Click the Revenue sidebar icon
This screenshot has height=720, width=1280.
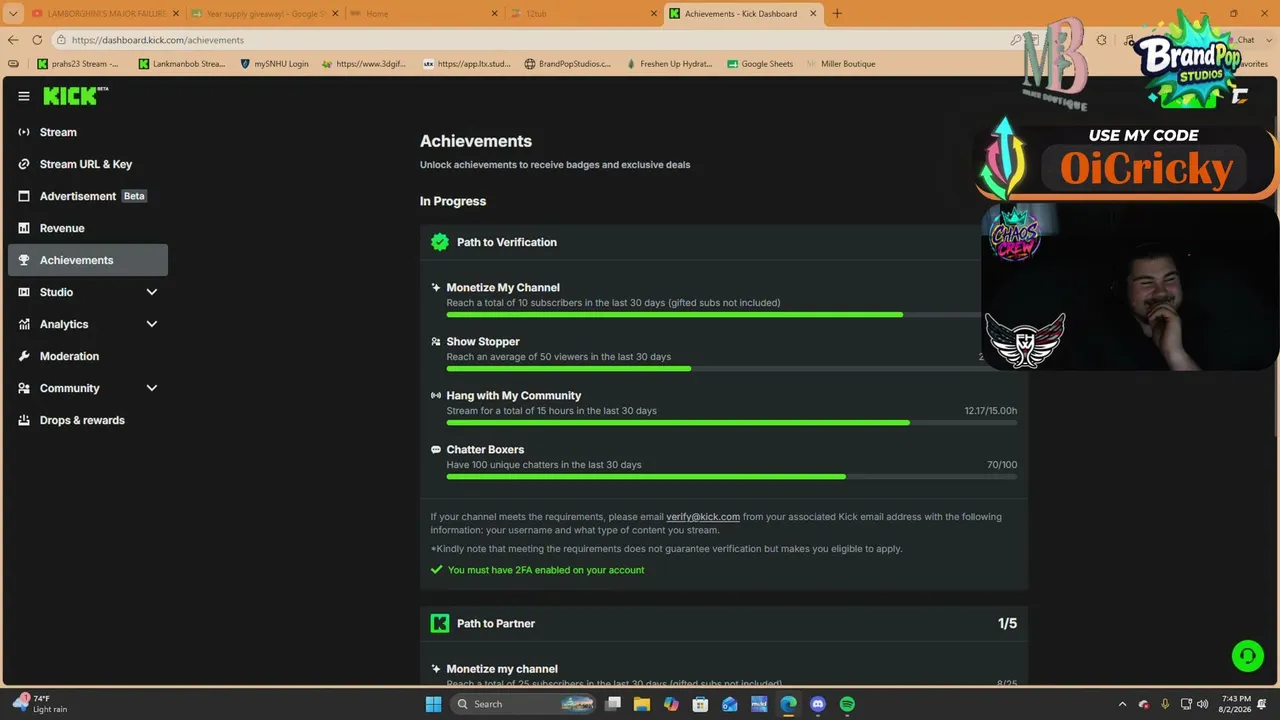coord(24,228)
